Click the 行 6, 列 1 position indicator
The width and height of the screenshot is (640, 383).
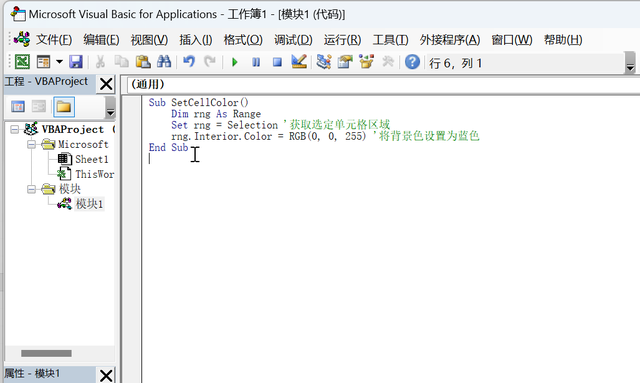pos(456,63)
